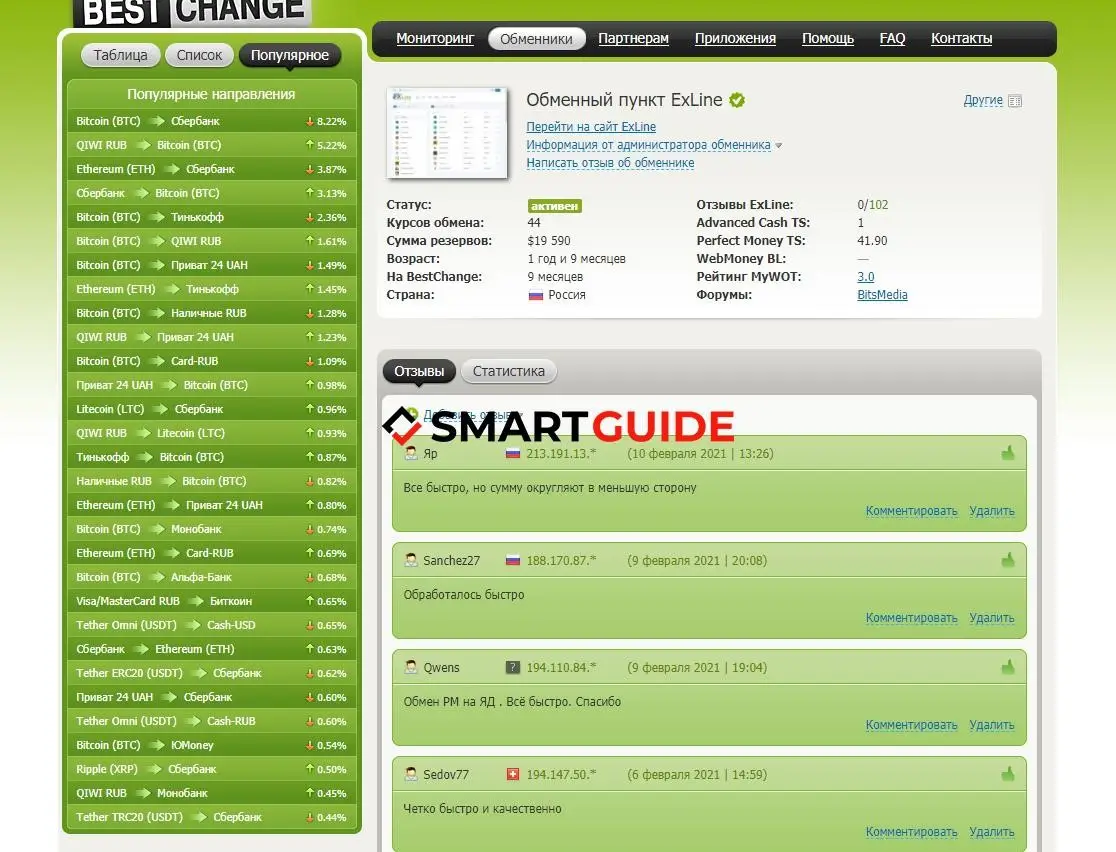Switch to the Статистика tab
This screenshot has height=852, width=1116.
(509, 371)
